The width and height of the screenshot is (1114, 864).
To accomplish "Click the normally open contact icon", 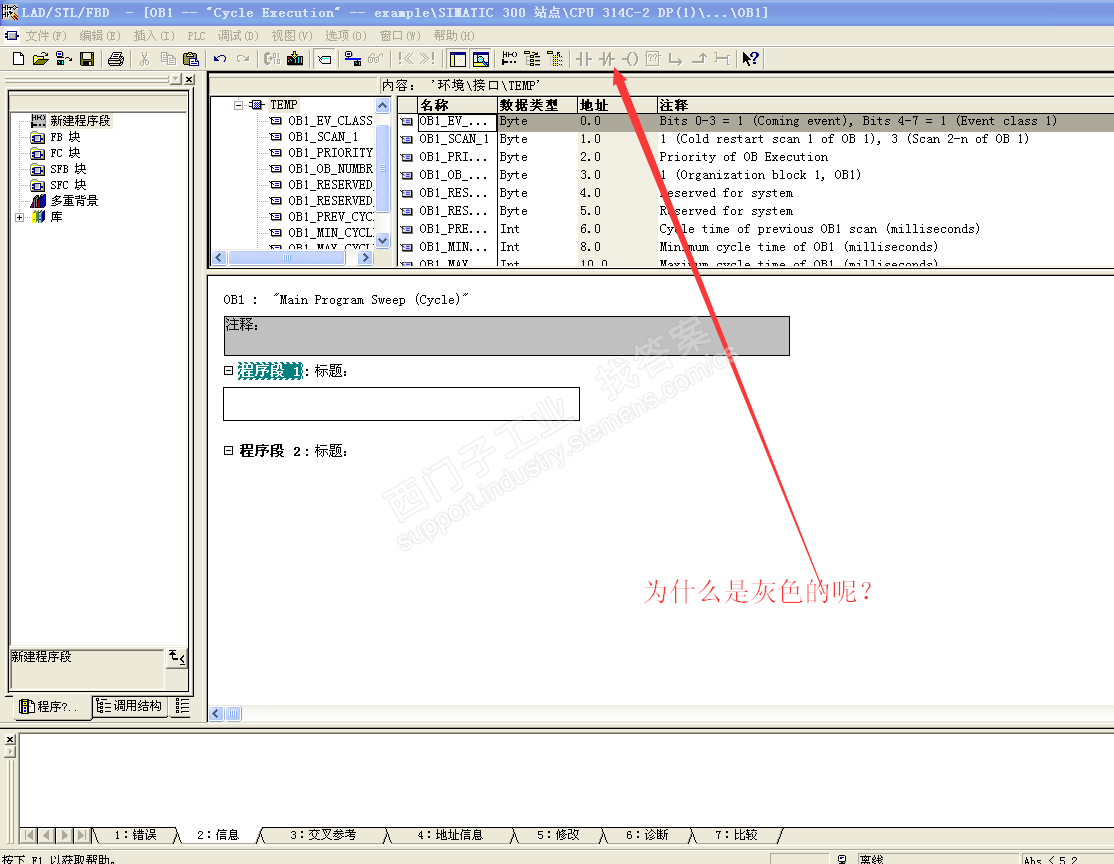I will point(584,59).
